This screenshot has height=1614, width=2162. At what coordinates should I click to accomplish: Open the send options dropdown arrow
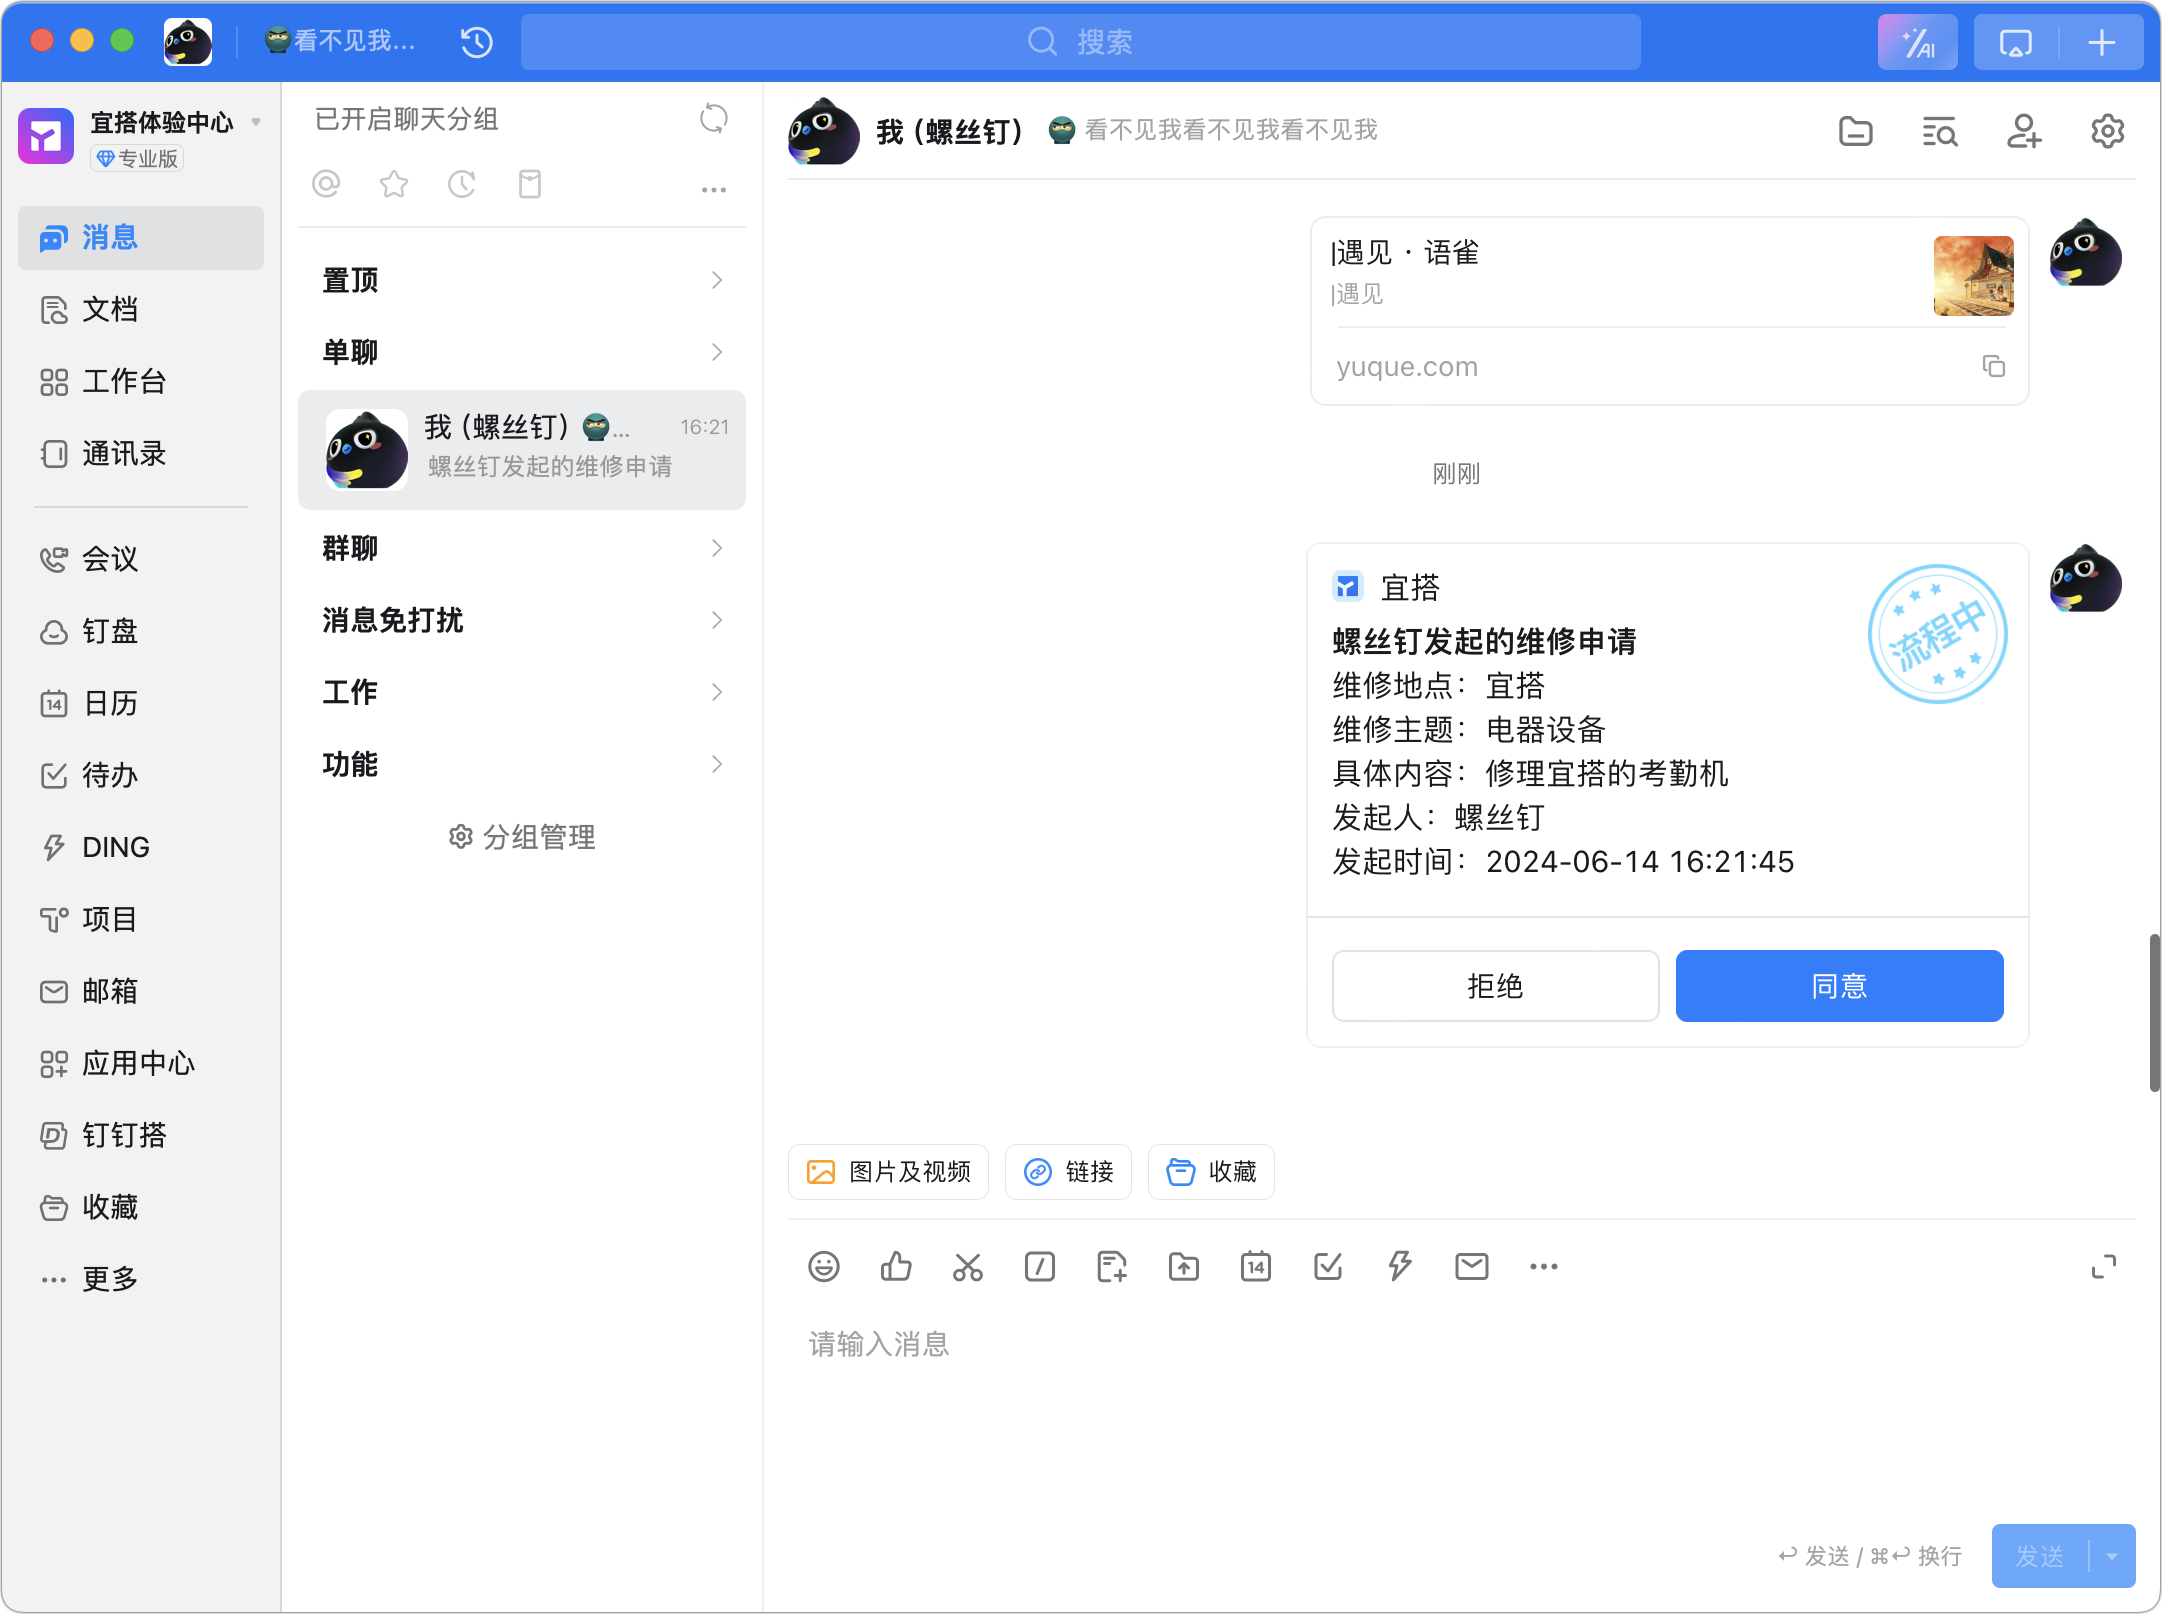(2112, 1556)
